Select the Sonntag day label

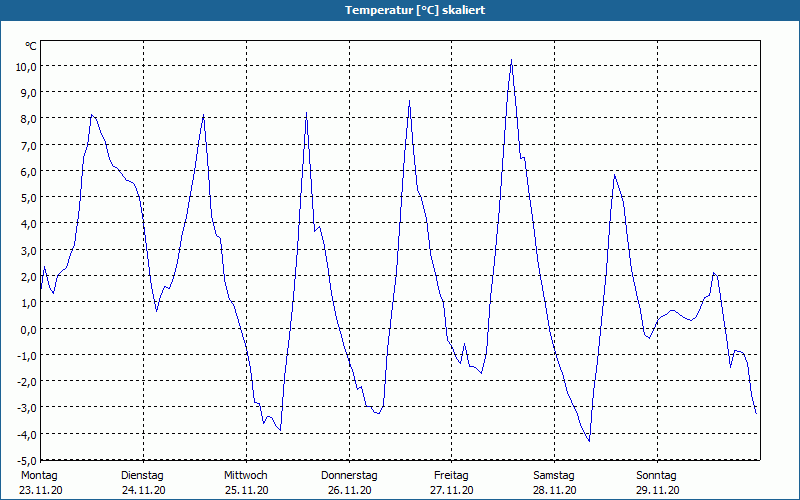(x=656, y=476)
